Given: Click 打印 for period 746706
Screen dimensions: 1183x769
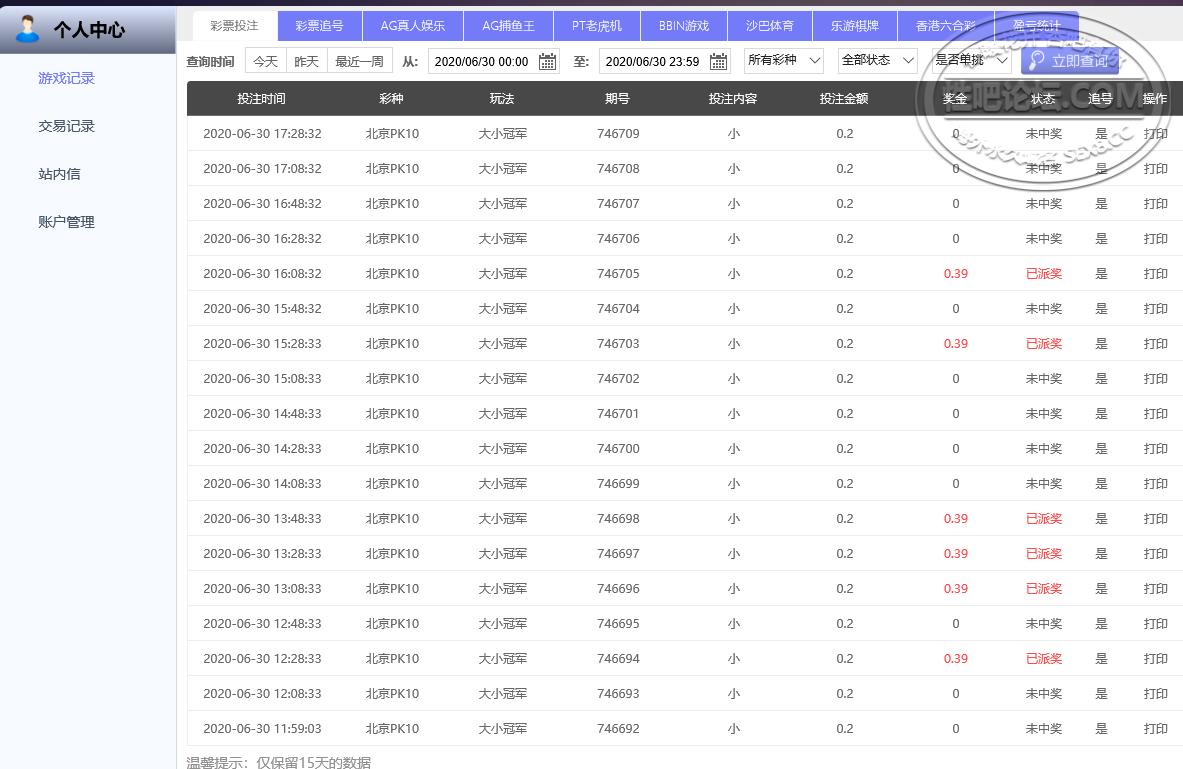Looking at the screenshot, I should [1155, 238].
